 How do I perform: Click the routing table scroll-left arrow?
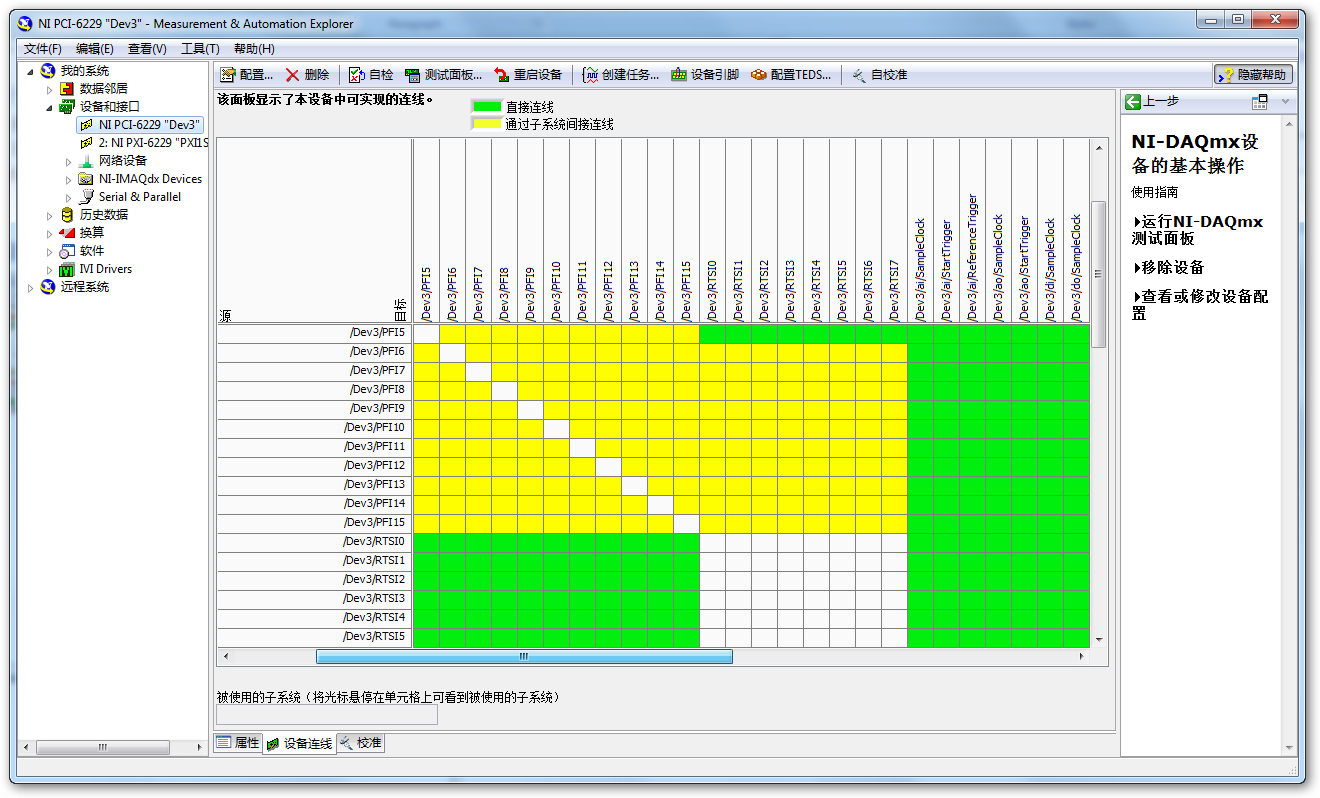tap(225, 657)
